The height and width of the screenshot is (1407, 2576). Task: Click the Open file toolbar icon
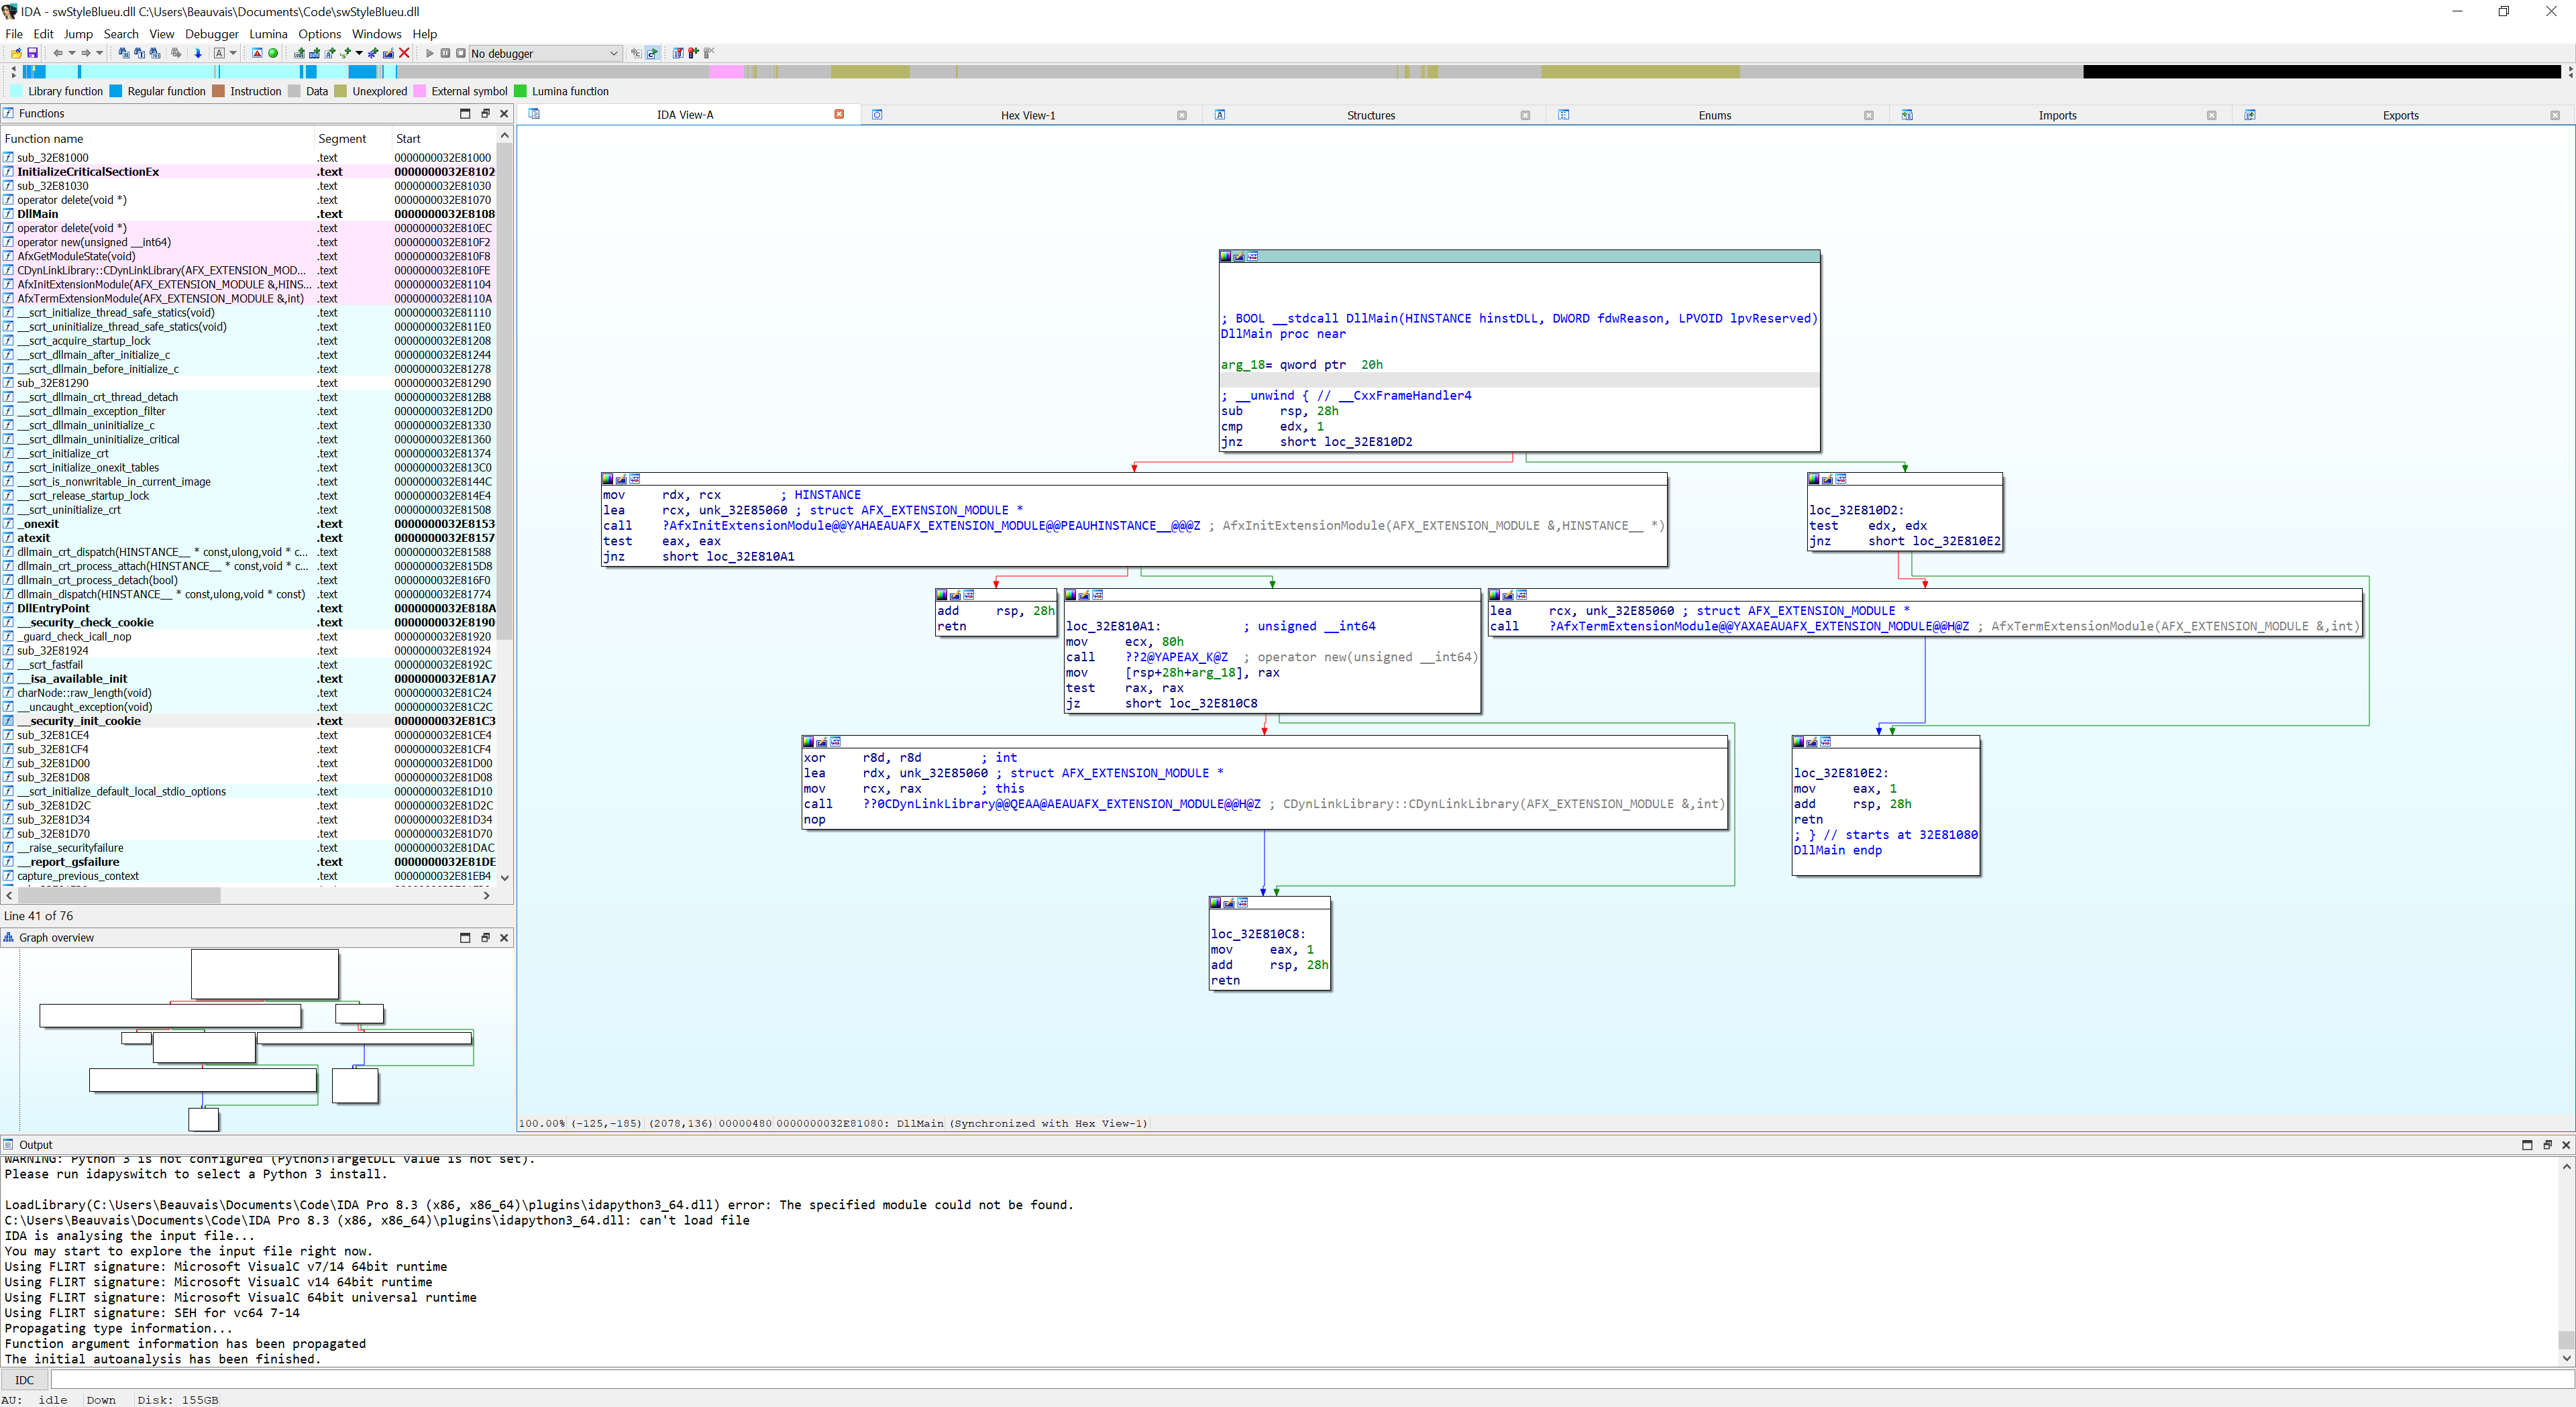[x=17, y=53]
